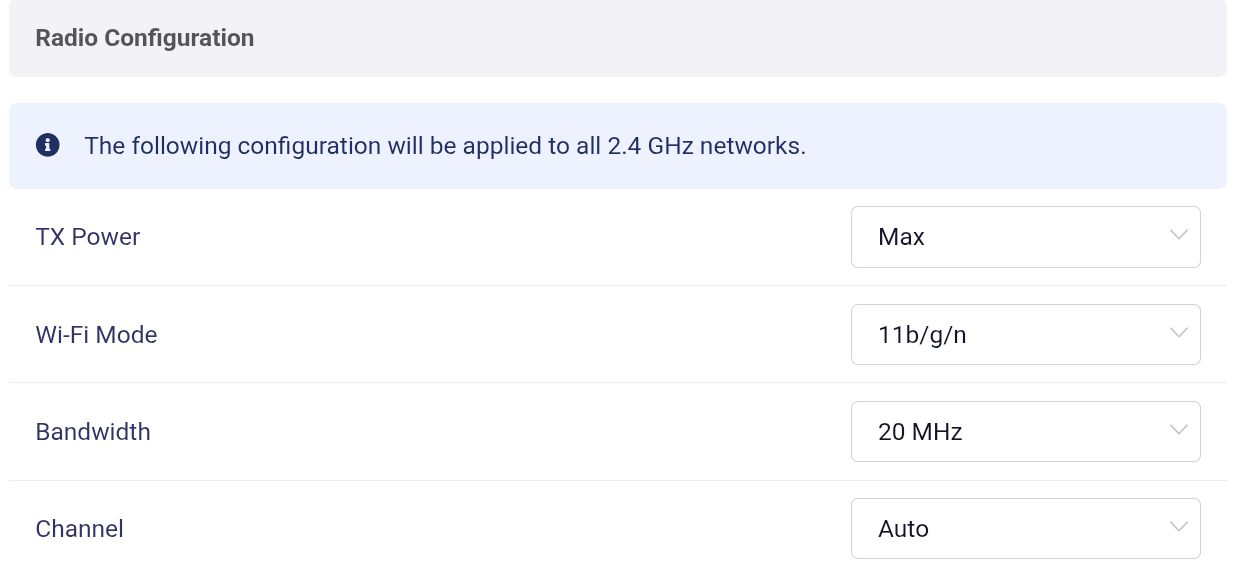Click the Auto value text
This screenshot has height=585, width=1243.
pos(903,528)
